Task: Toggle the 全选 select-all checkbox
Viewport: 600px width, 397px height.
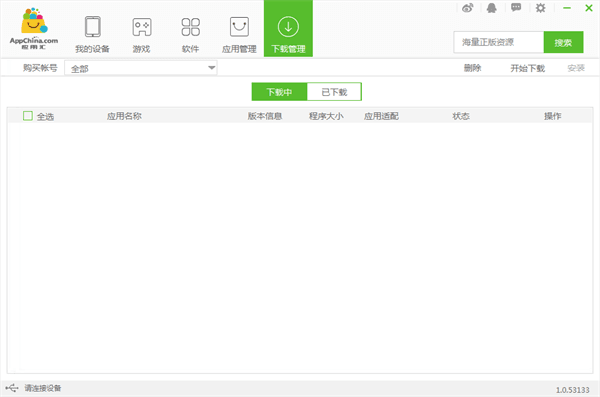Action: point(28,116)
